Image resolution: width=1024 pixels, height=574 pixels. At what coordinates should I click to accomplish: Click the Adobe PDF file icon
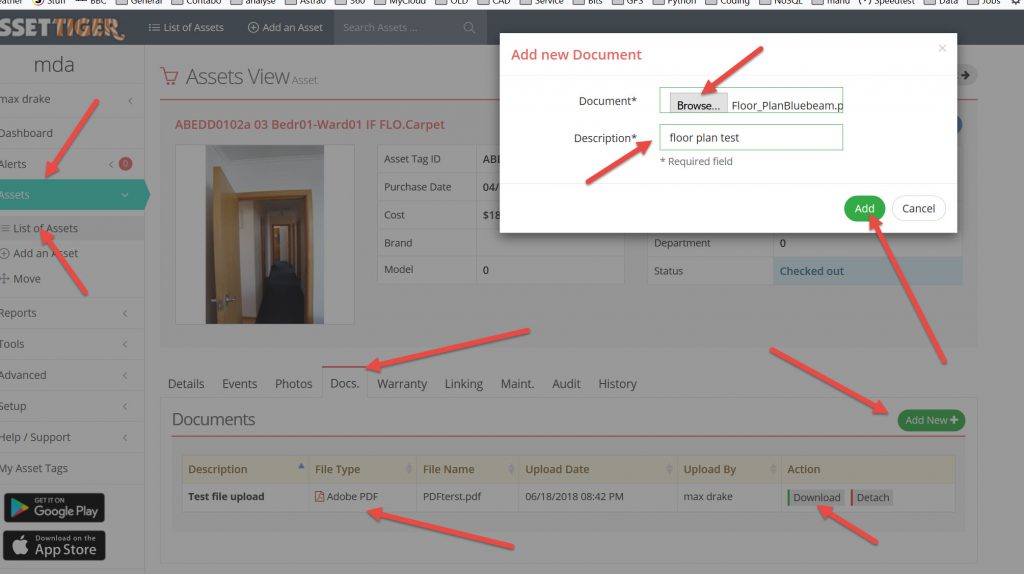pos(320,497)
